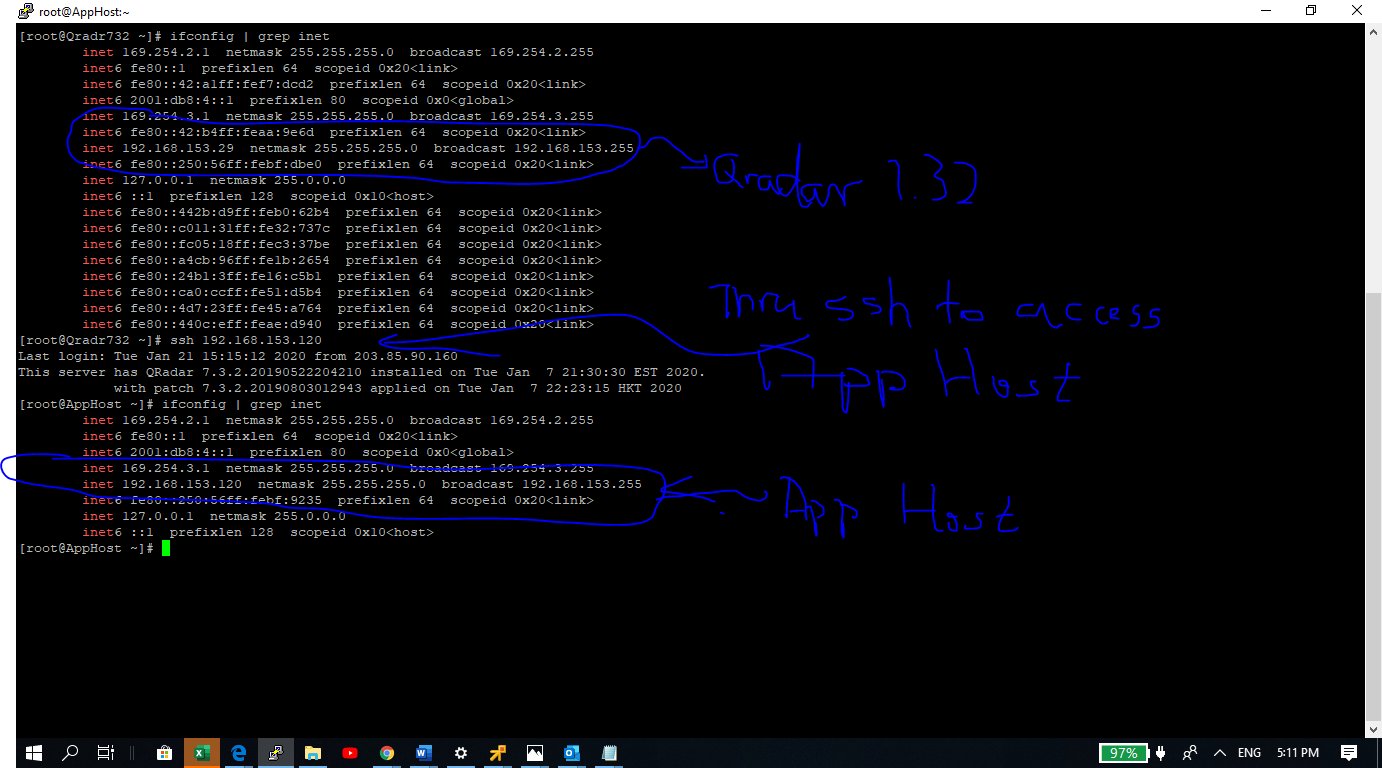This screenshot has width=1382, height=768.
Task: Click 'inet6 fe80::250:56ff:febf:dbe0' line
Action: (x=338, y=164)
